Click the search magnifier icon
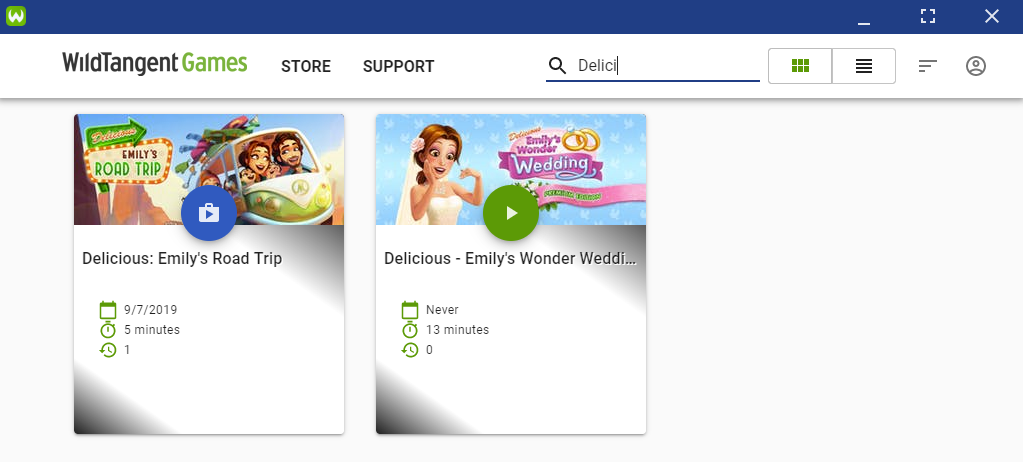Screen dimensions: 1023x462 557,66
